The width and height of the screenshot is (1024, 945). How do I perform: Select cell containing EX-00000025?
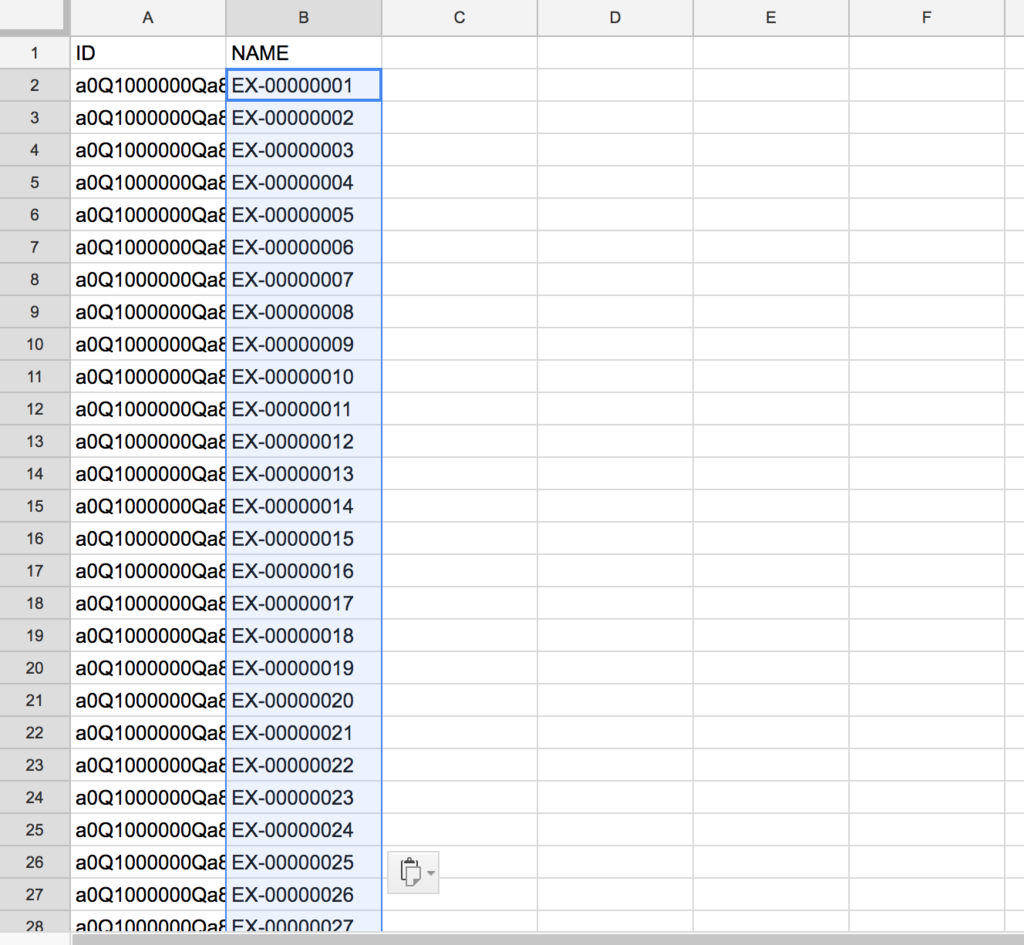pos(304,862)
